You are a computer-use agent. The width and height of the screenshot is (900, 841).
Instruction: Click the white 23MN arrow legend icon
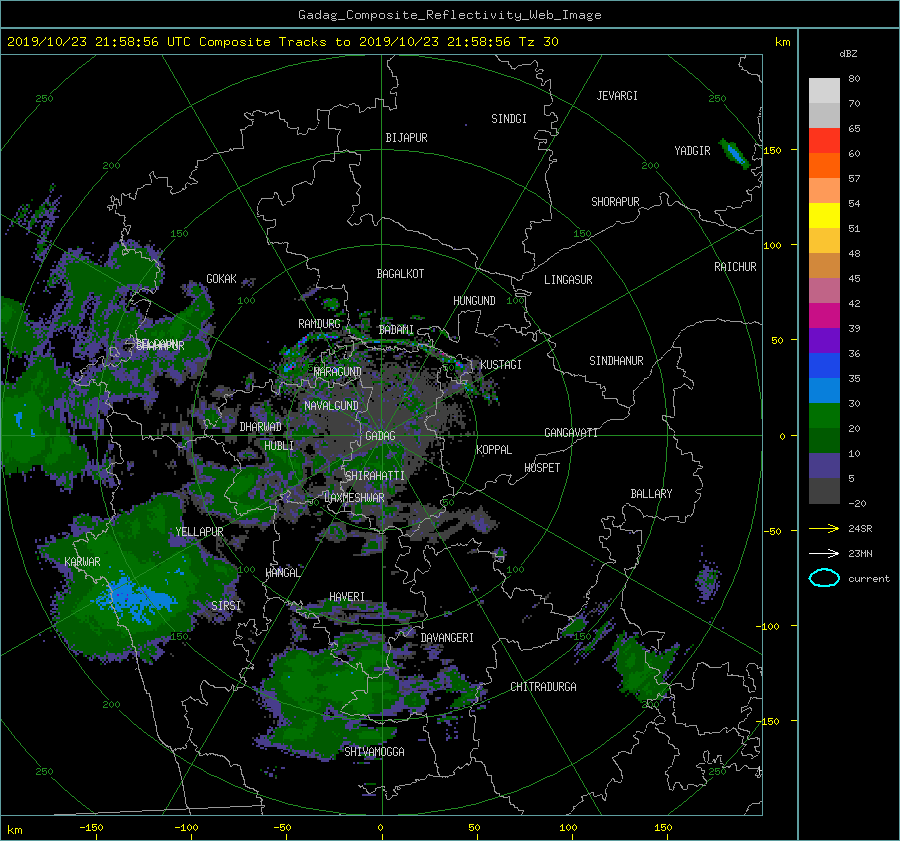point(824,554)
